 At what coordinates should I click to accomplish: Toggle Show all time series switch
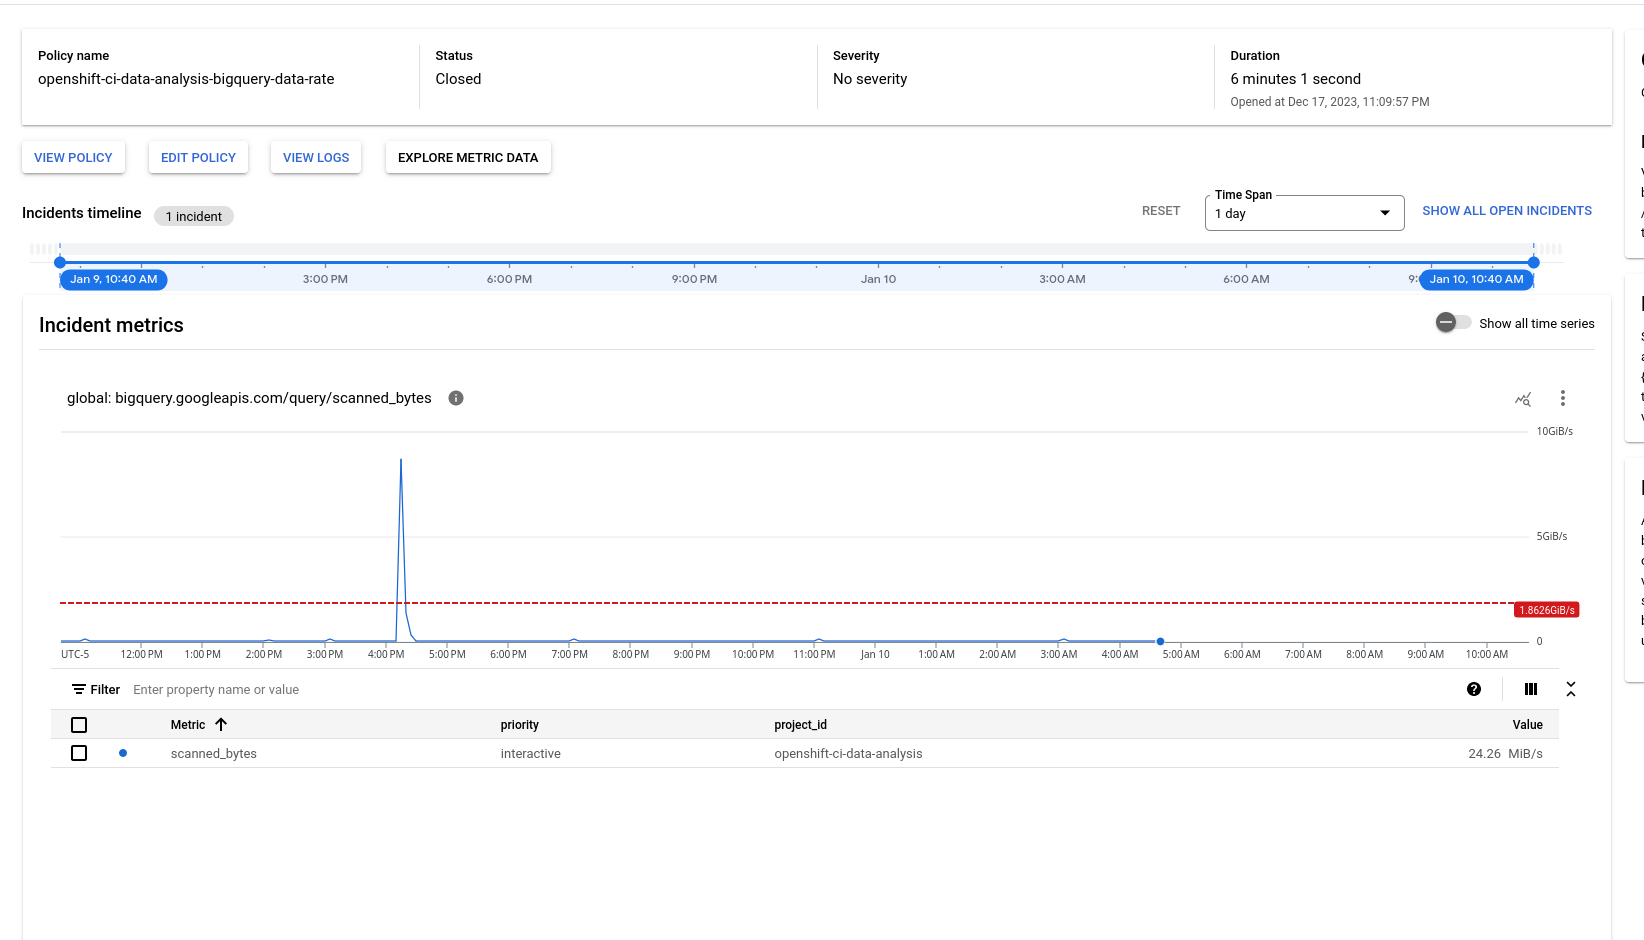pyautogui.click(x=1453, y=323)
